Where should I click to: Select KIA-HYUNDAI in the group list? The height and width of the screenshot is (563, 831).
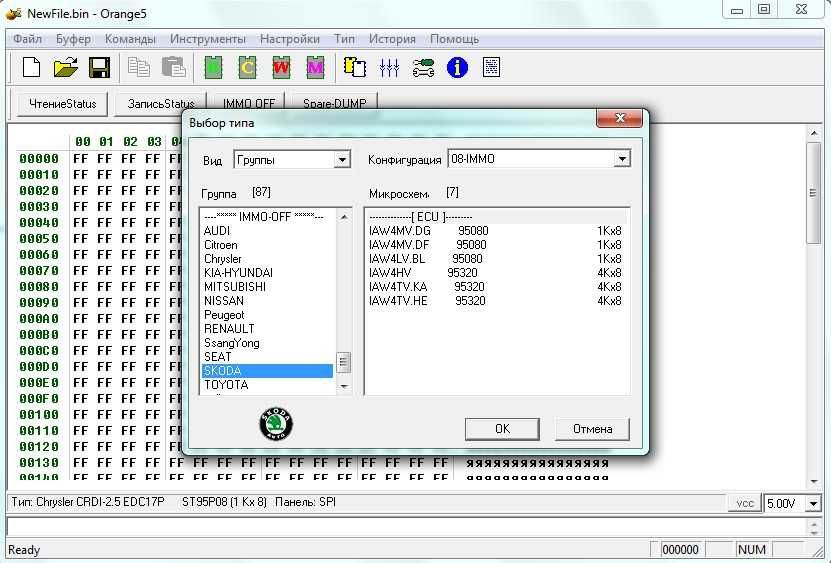(x=268, y=273)
